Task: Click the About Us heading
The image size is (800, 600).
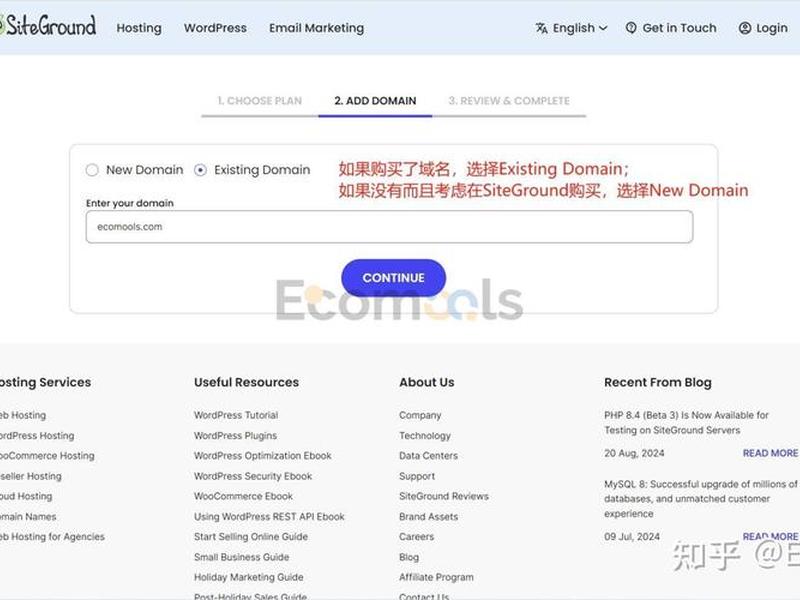Action: point(427,382)
